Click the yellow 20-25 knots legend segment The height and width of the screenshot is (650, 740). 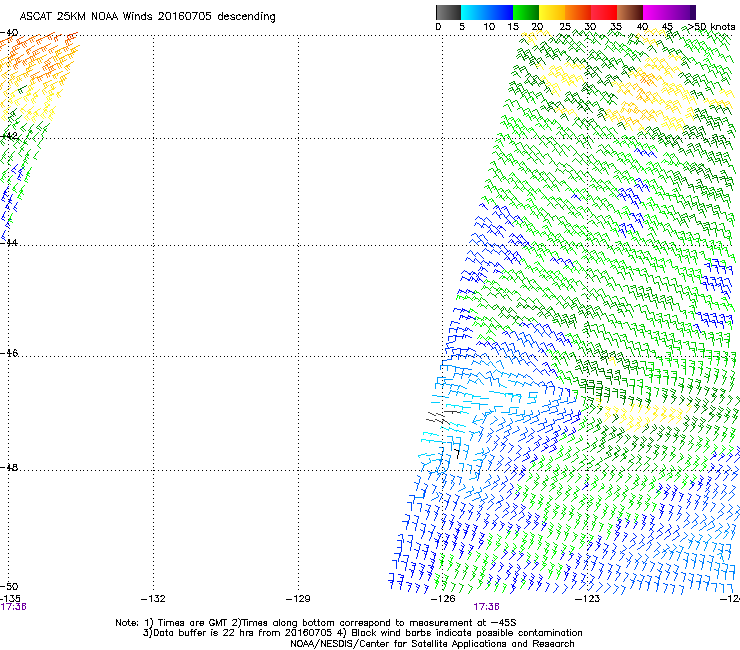pos(552,12)
